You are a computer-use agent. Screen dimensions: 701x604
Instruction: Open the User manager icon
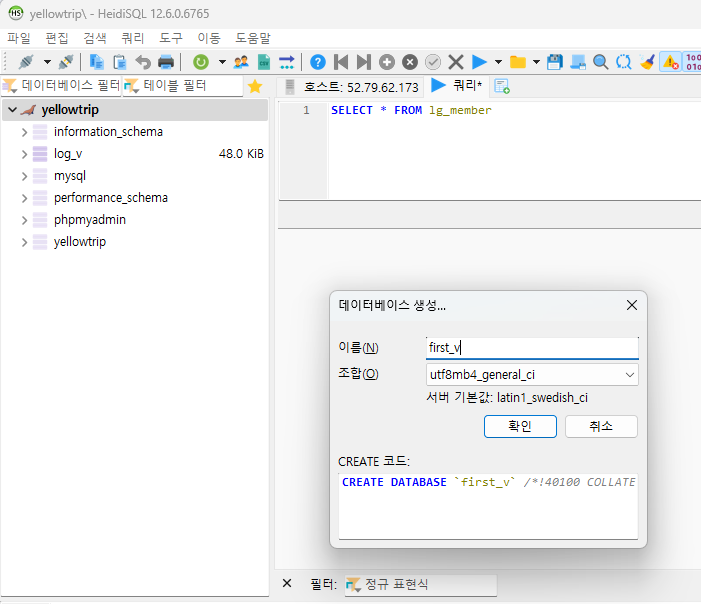click(x=241, y=62)
